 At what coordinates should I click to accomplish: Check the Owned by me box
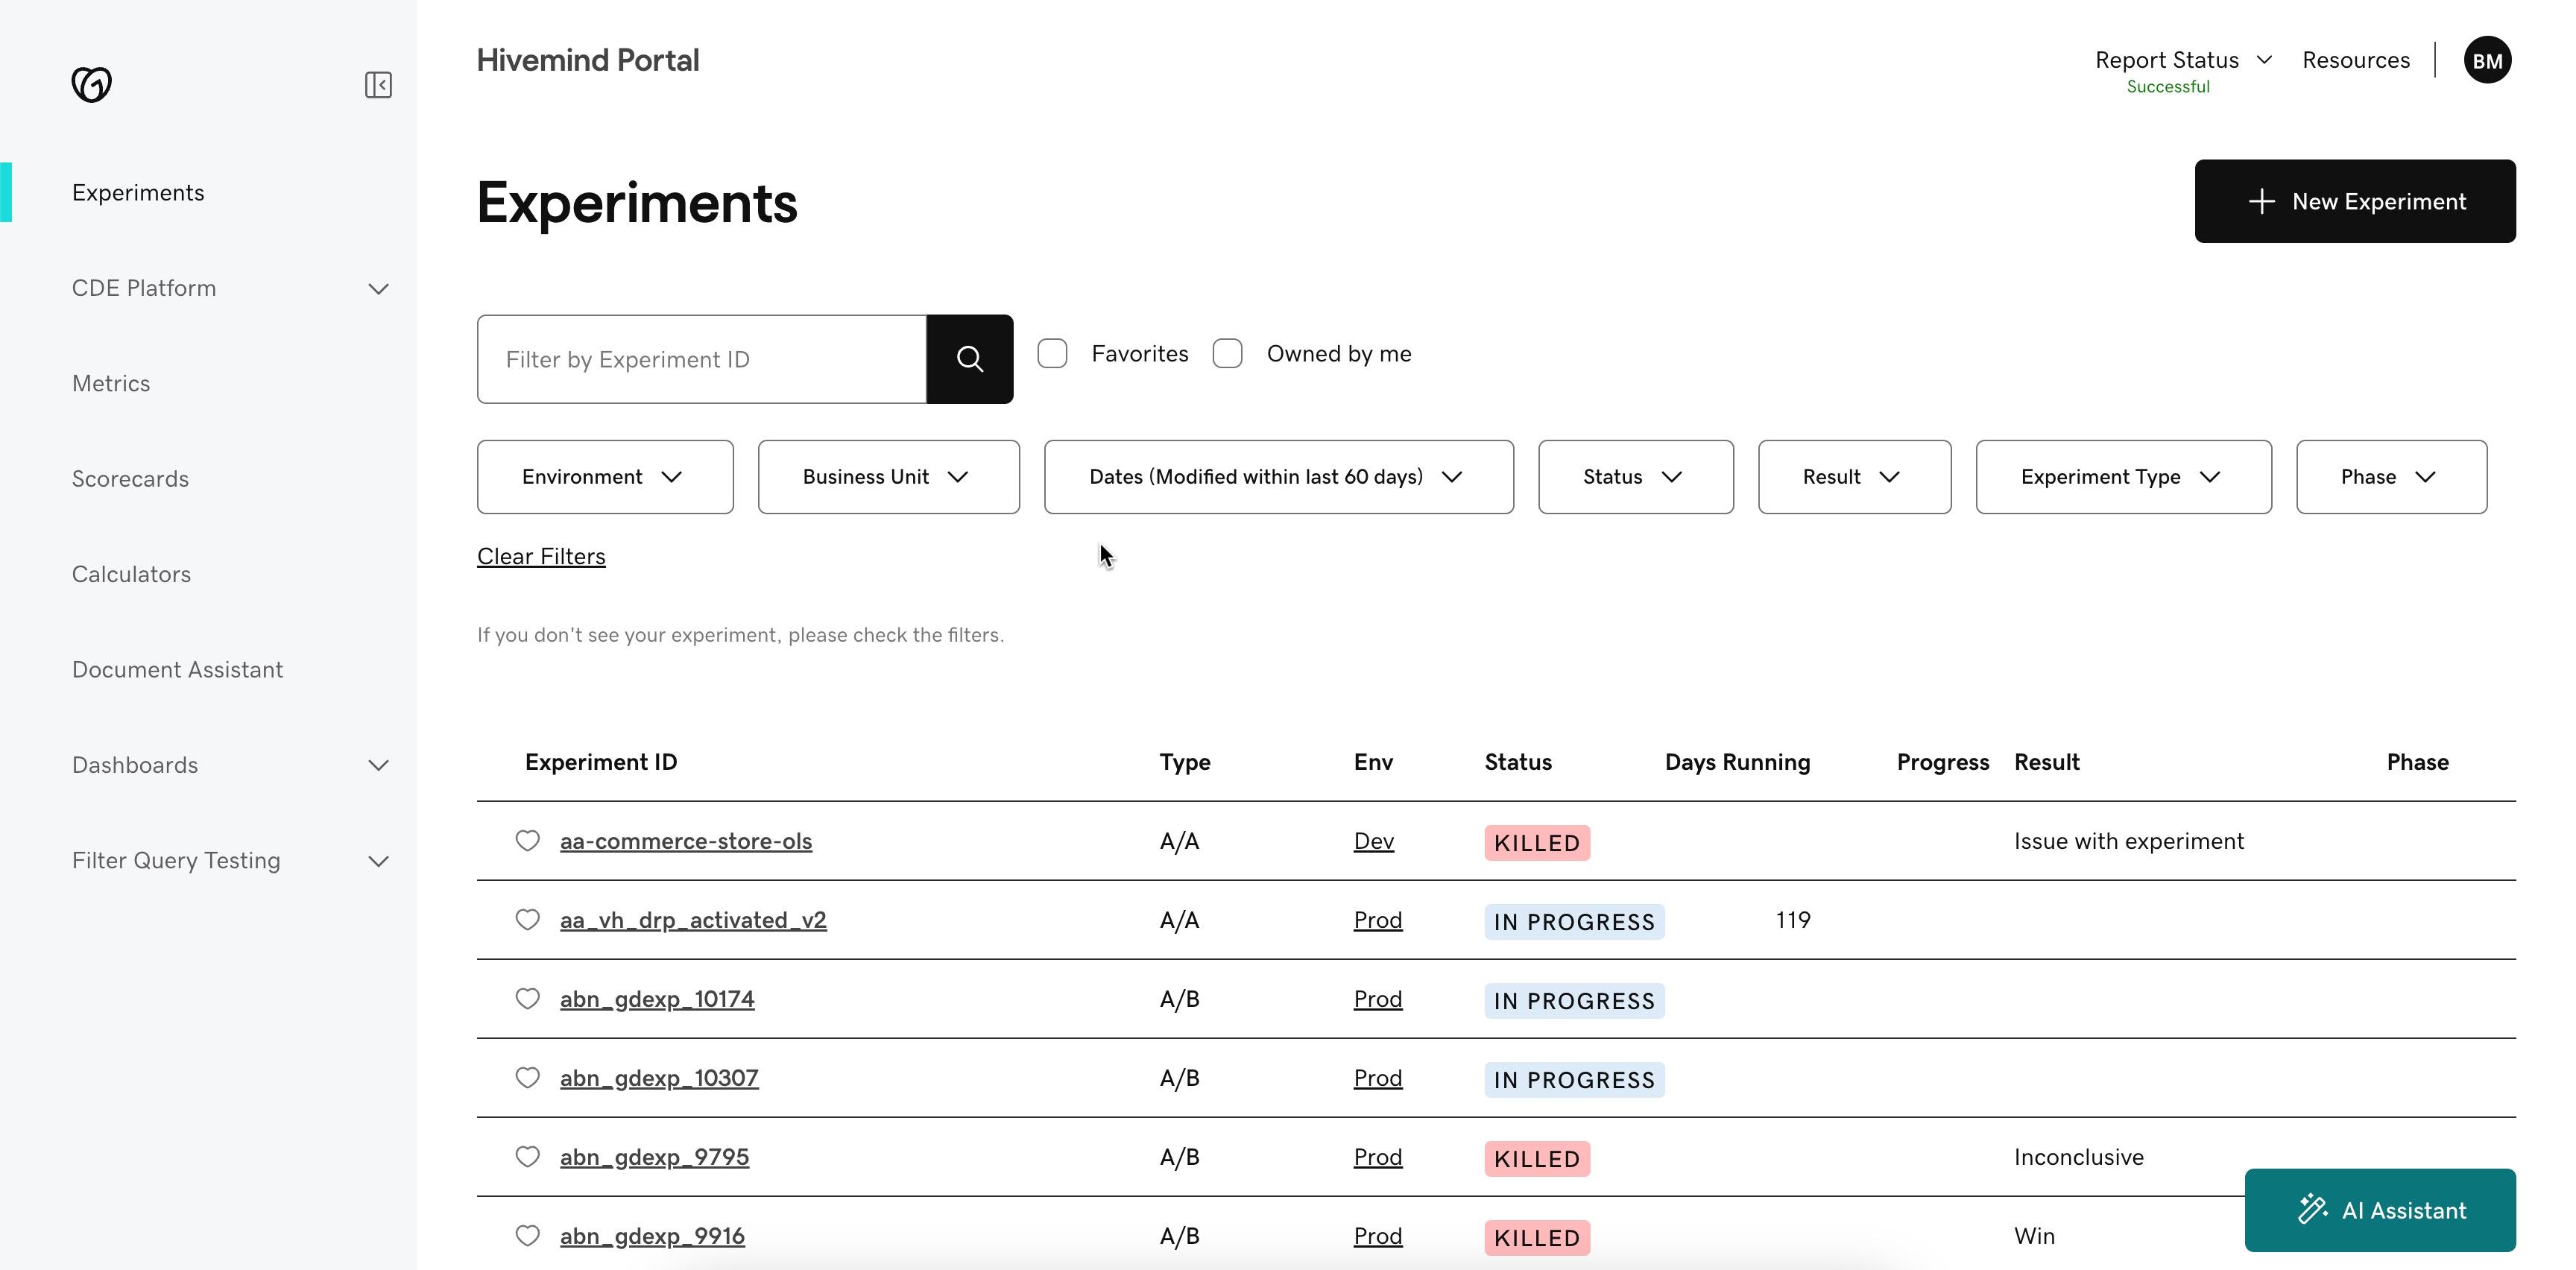1227,354
